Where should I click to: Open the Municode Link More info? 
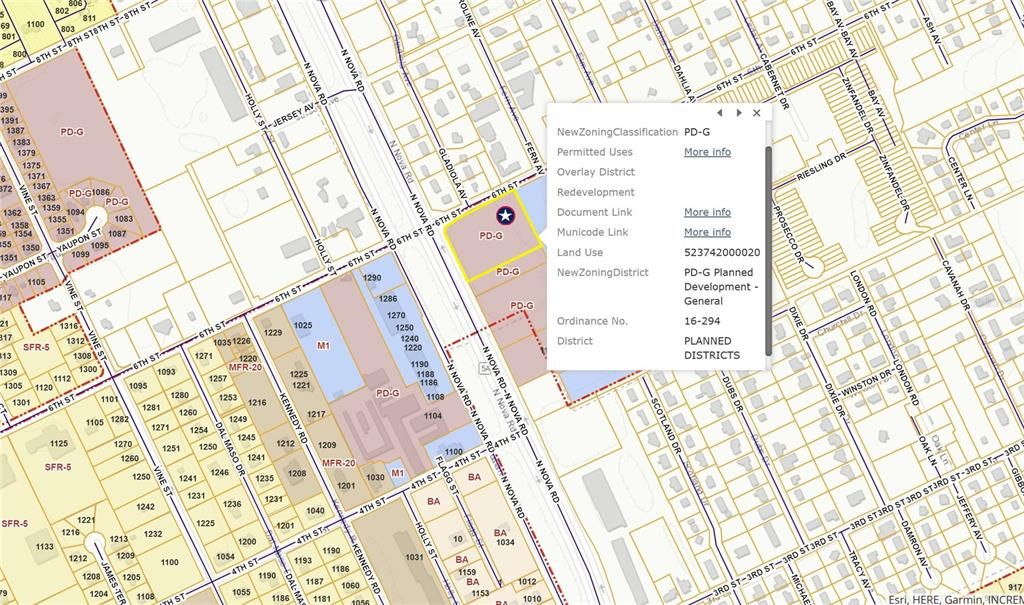[x=706, y=232]
